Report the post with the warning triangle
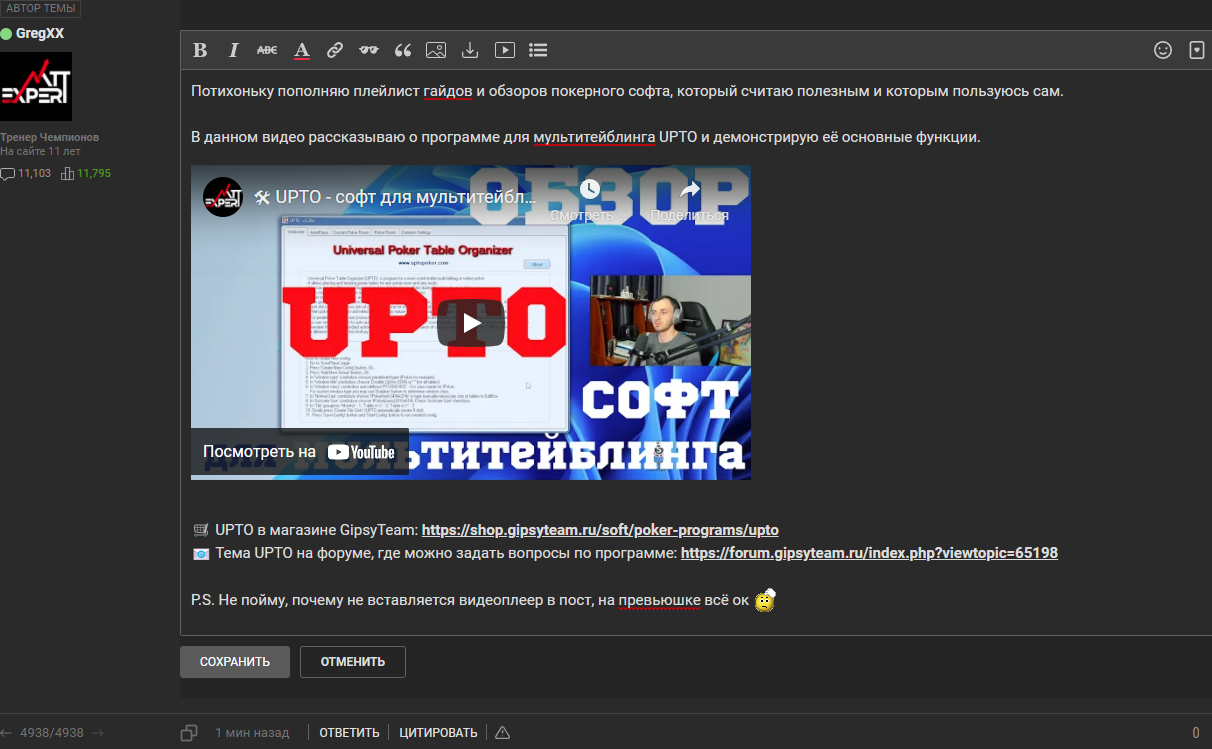The width and height of the screenshot is (1212, 749). pos(502,733)
